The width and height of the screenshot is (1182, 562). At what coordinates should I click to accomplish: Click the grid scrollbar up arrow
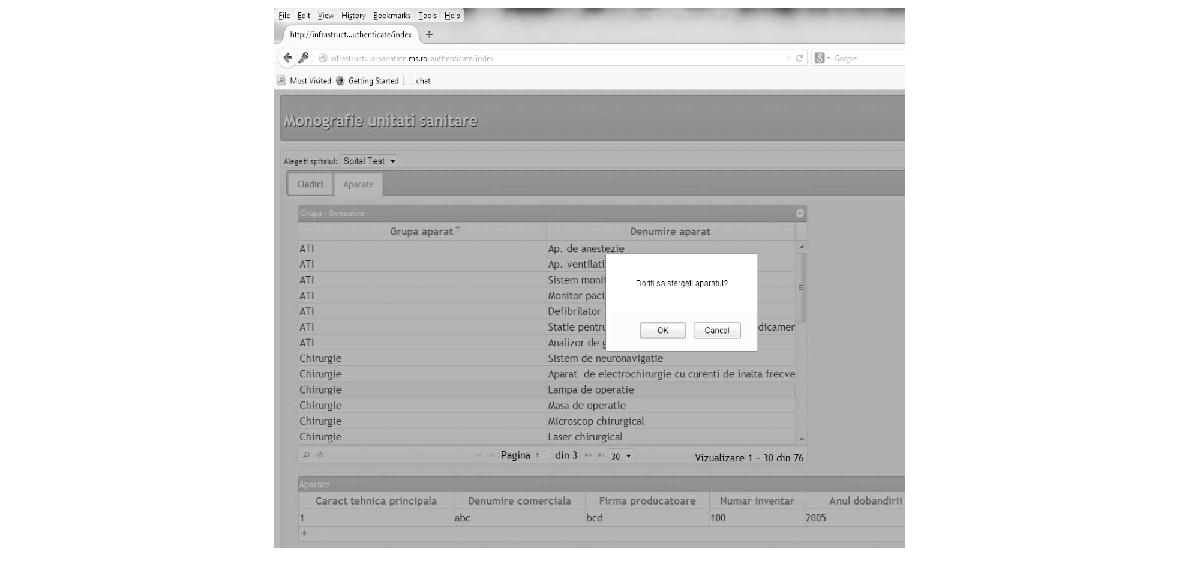point(801,246)
